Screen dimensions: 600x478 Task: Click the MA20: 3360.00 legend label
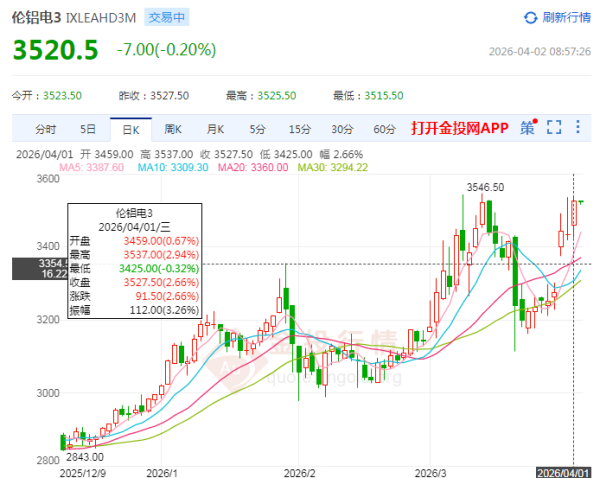[x=253, y=168]
